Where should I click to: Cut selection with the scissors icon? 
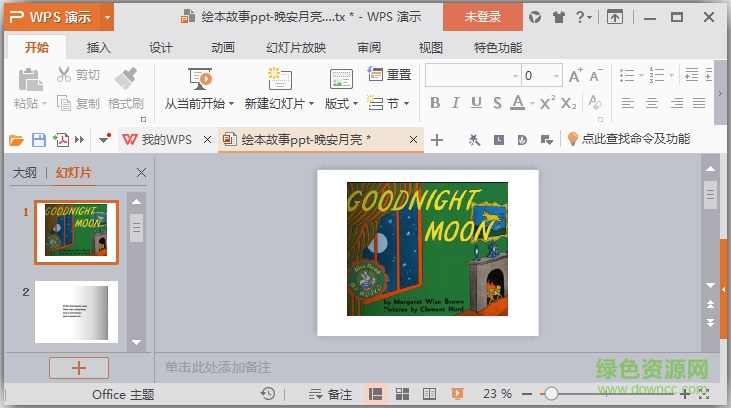63,74
